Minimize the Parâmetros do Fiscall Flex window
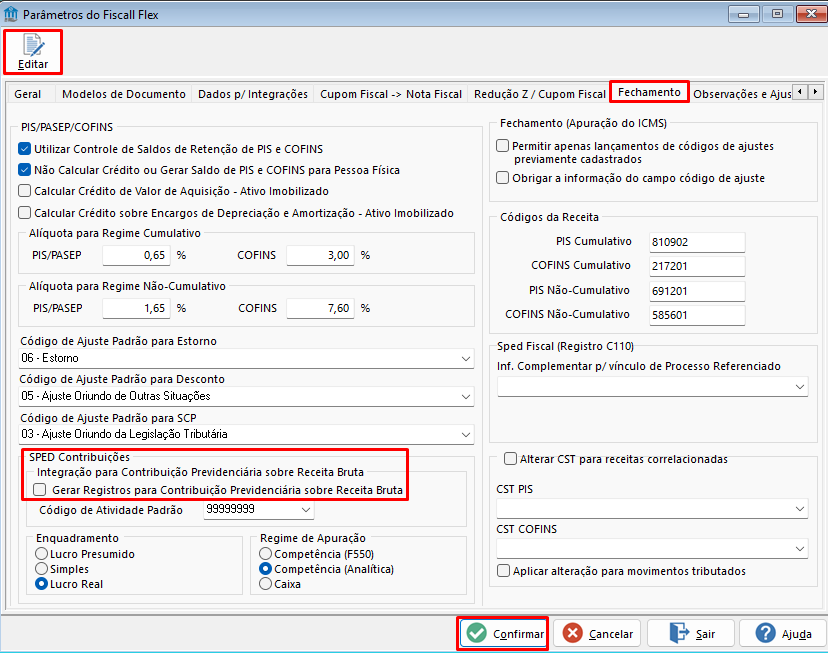The width and height of the screenshot is (828, 653). (744, 14)
